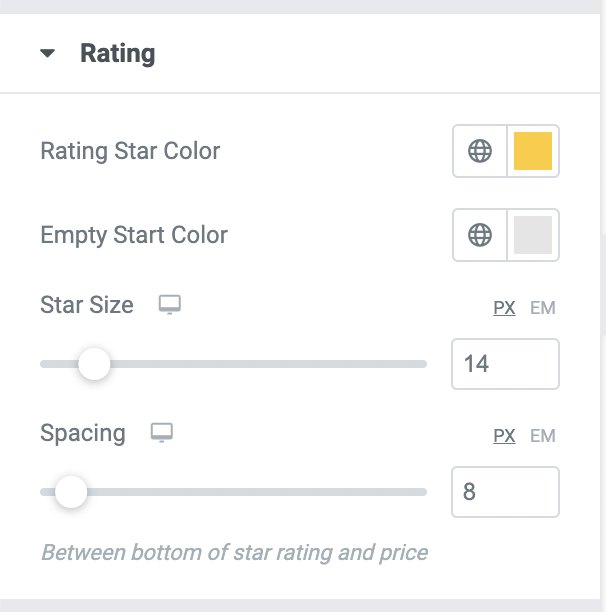
Task: Focus the Spacing value field showing 8
Action: pyautogui.click(x=505, y=492)
